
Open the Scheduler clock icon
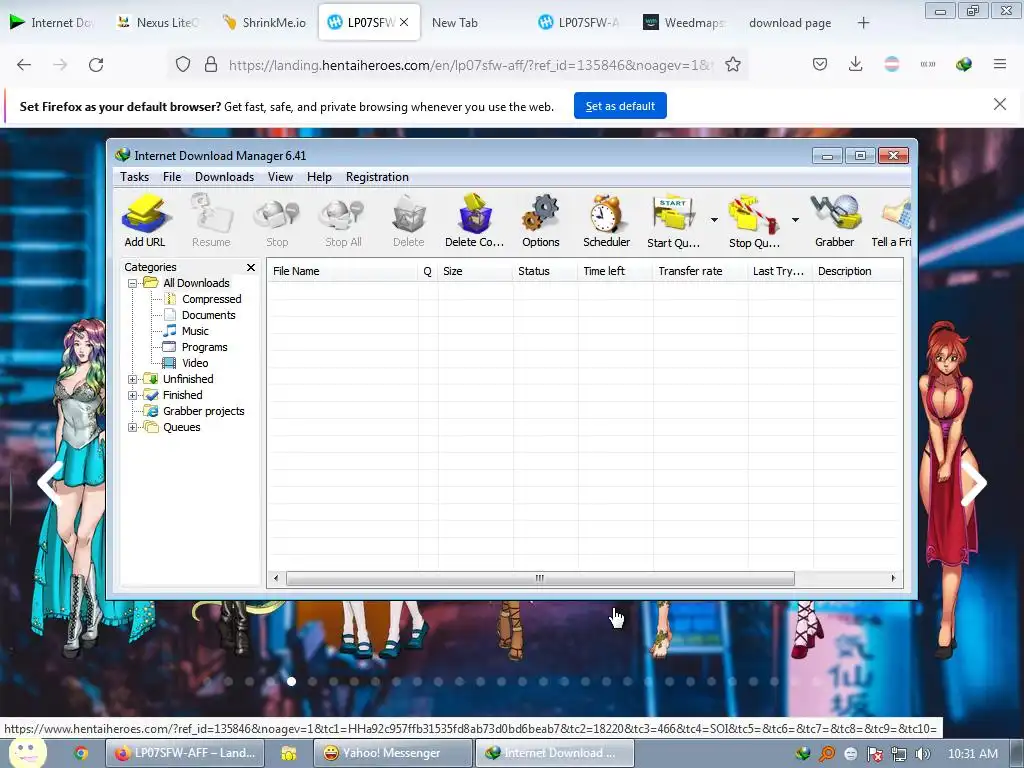(x=607, y=221)
